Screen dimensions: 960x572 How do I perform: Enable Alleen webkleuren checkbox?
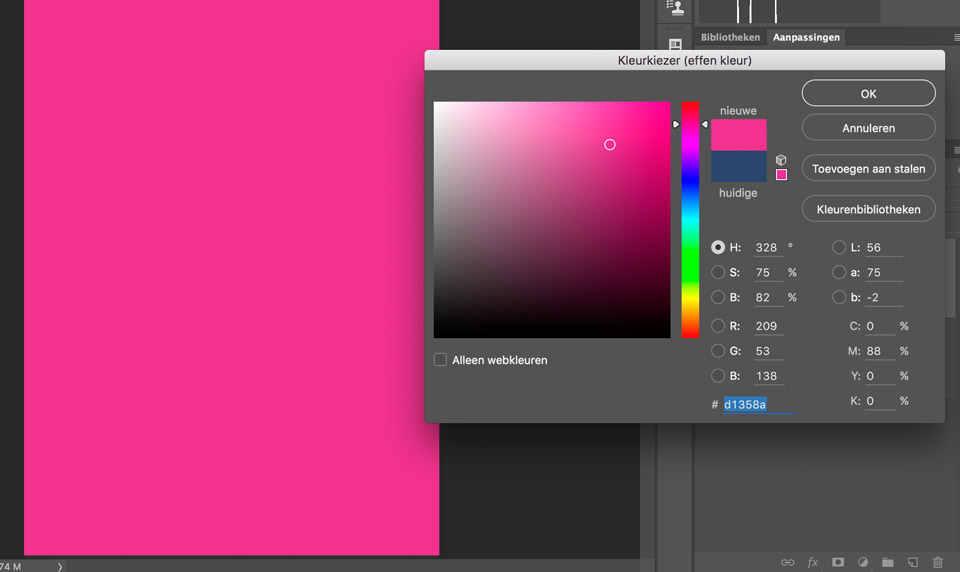[x=440, y=360]
